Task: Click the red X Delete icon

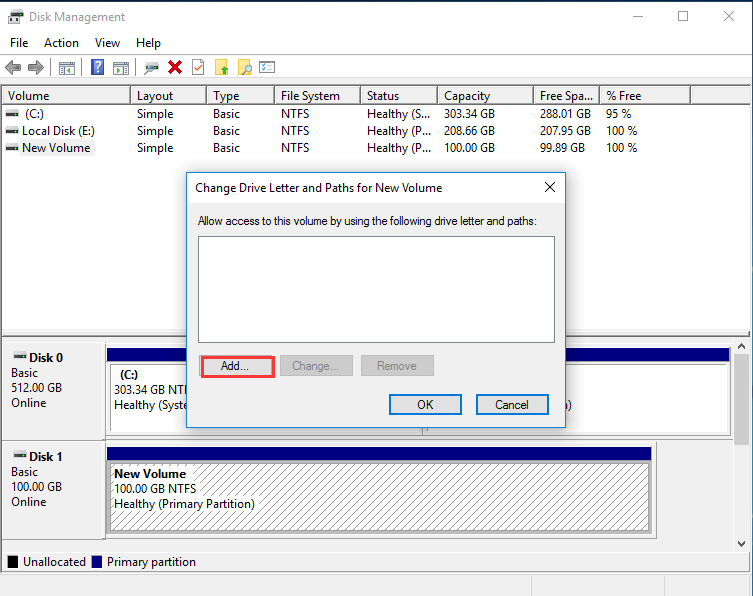Action: pos(175,67)
